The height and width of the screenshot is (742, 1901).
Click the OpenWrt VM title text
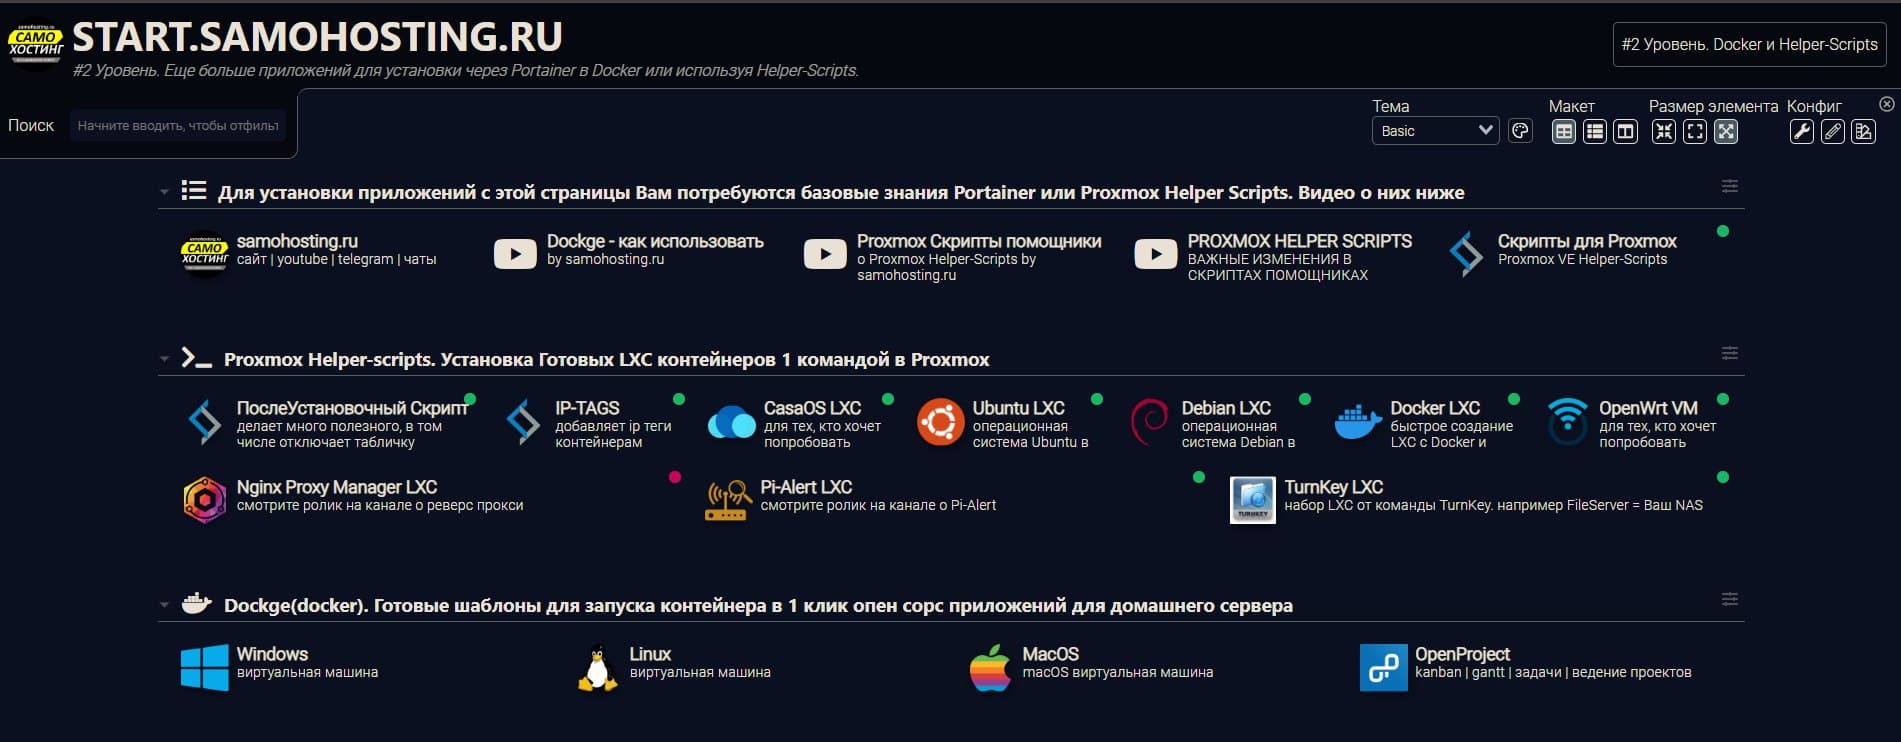click(1648, 408)
